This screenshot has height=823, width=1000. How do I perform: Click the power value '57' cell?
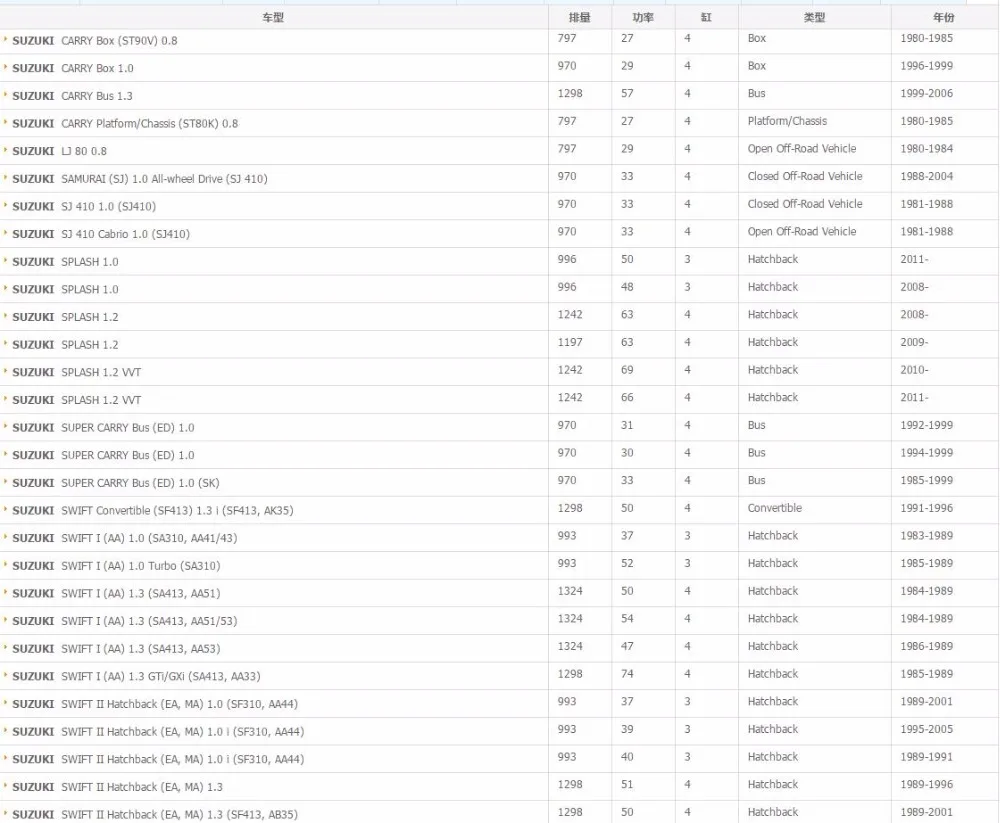(627, 93)
